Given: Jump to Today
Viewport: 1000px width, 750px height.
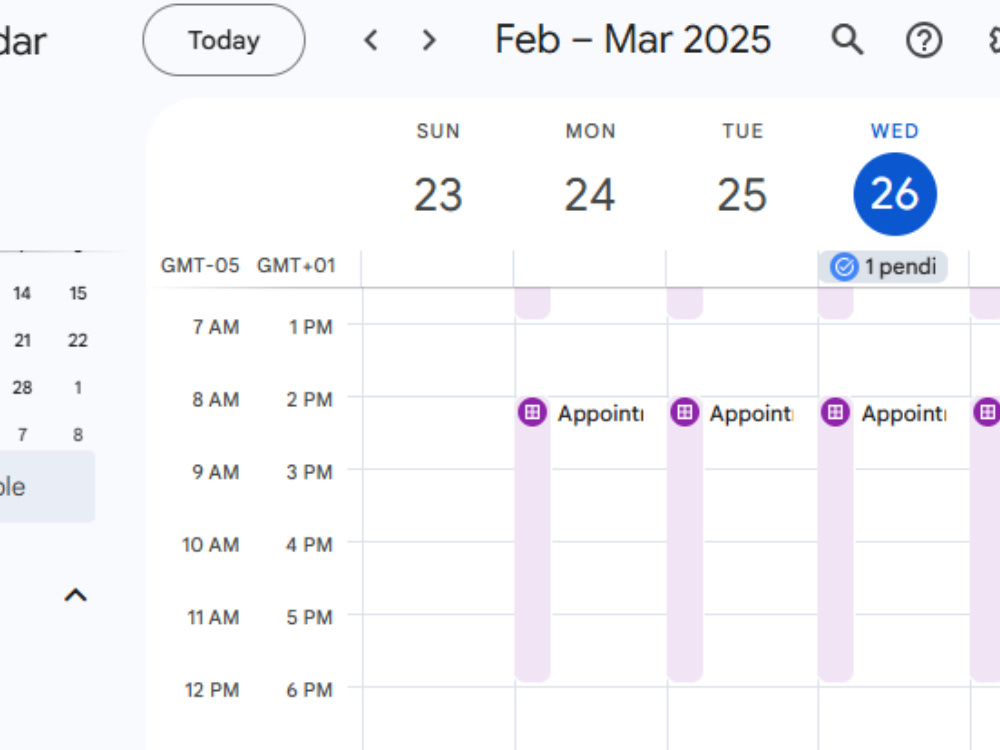Looking at the screenshot, I should click(224, 40).
